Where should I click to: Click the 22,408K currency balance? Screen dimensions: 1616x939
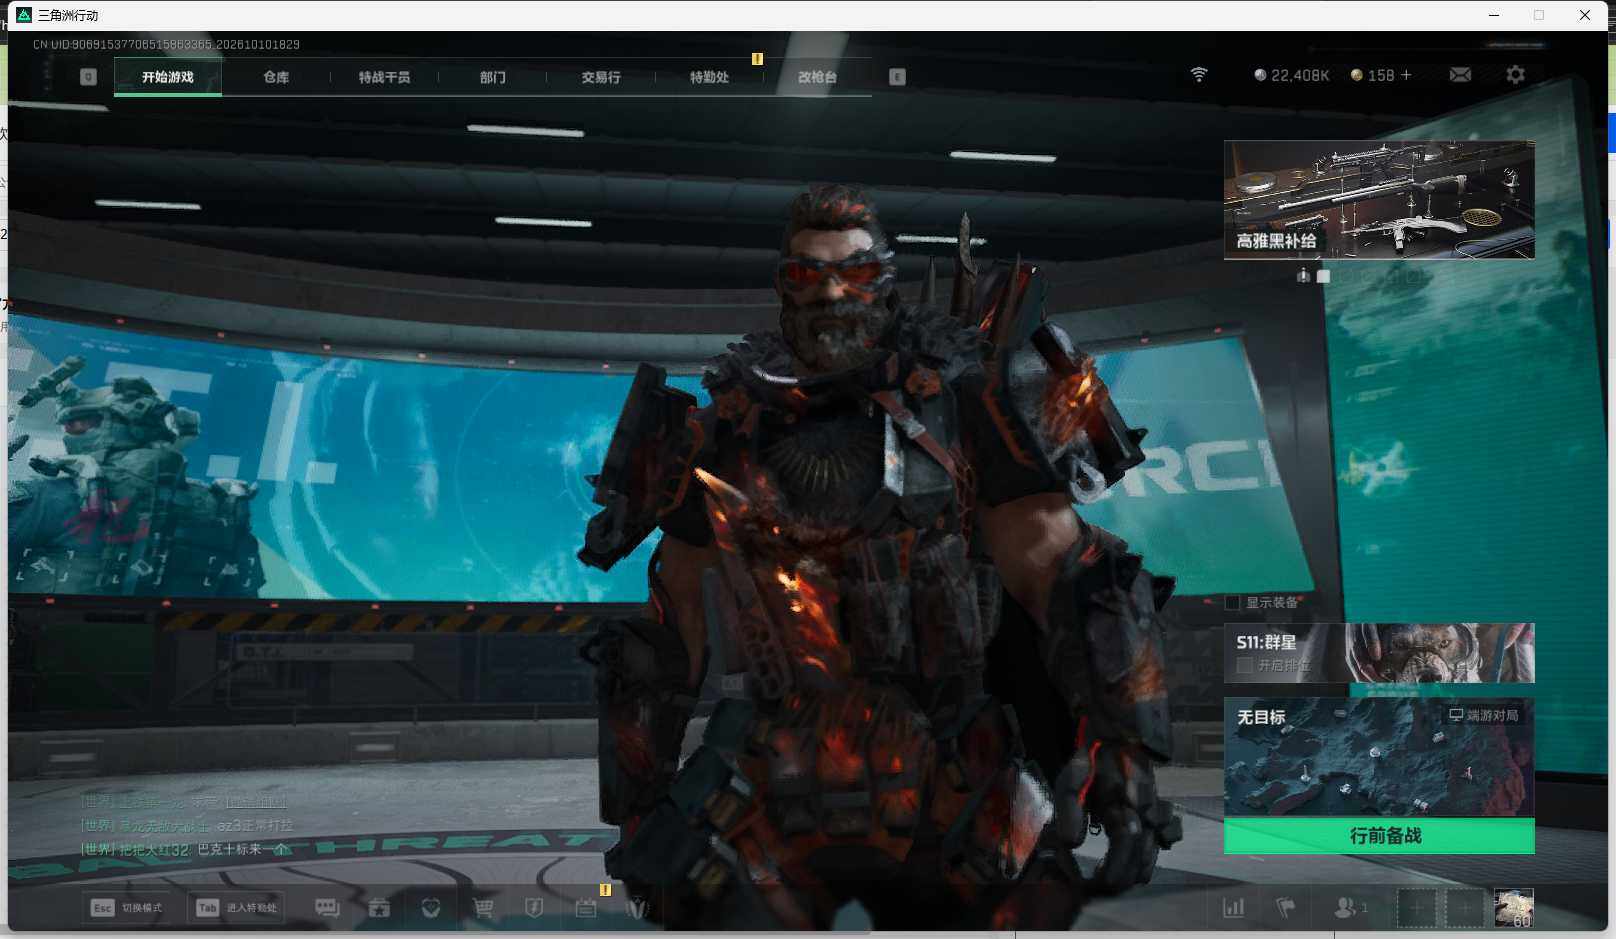point(1291,75)
